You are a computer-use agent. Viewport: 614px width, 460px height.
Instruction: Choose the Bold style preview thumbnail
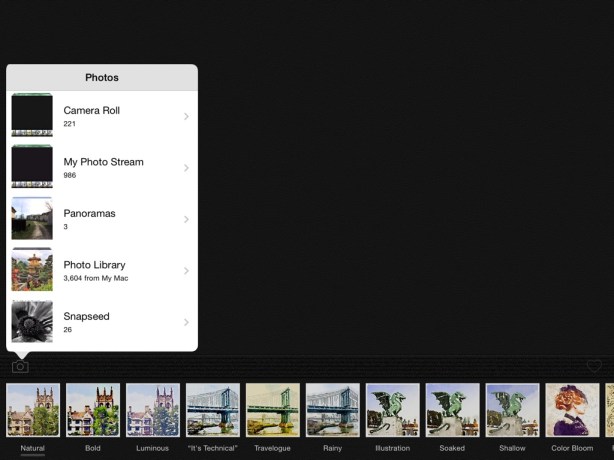[93, 410]
